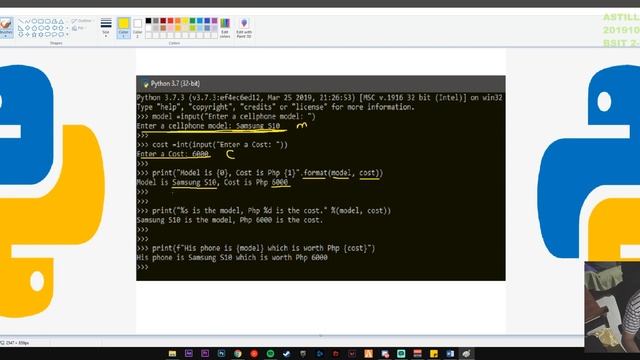Open File Explorer from taskbar

point(172,353)
